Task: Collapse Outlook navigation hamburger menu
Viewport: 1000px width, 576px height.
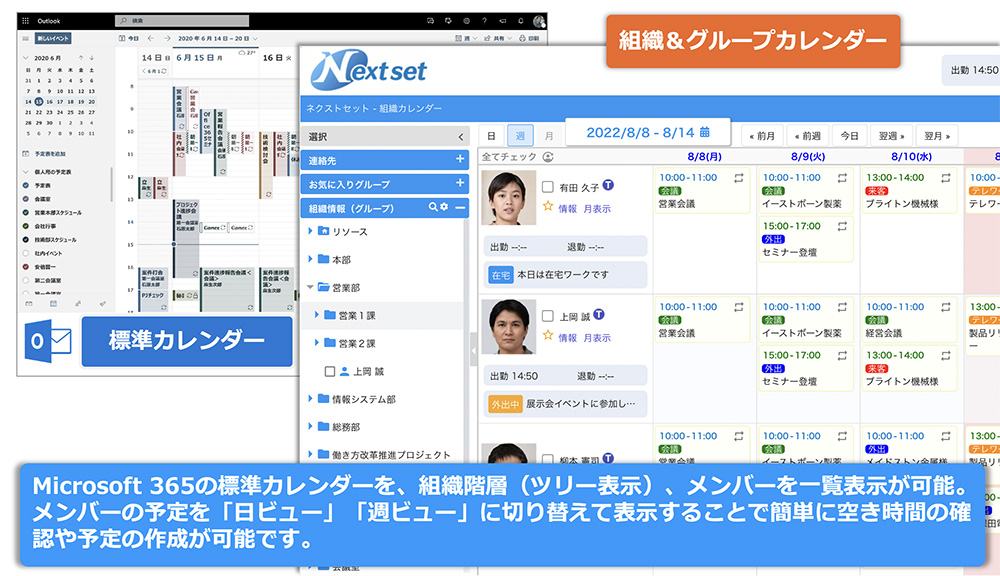Action: click(26, 38)
